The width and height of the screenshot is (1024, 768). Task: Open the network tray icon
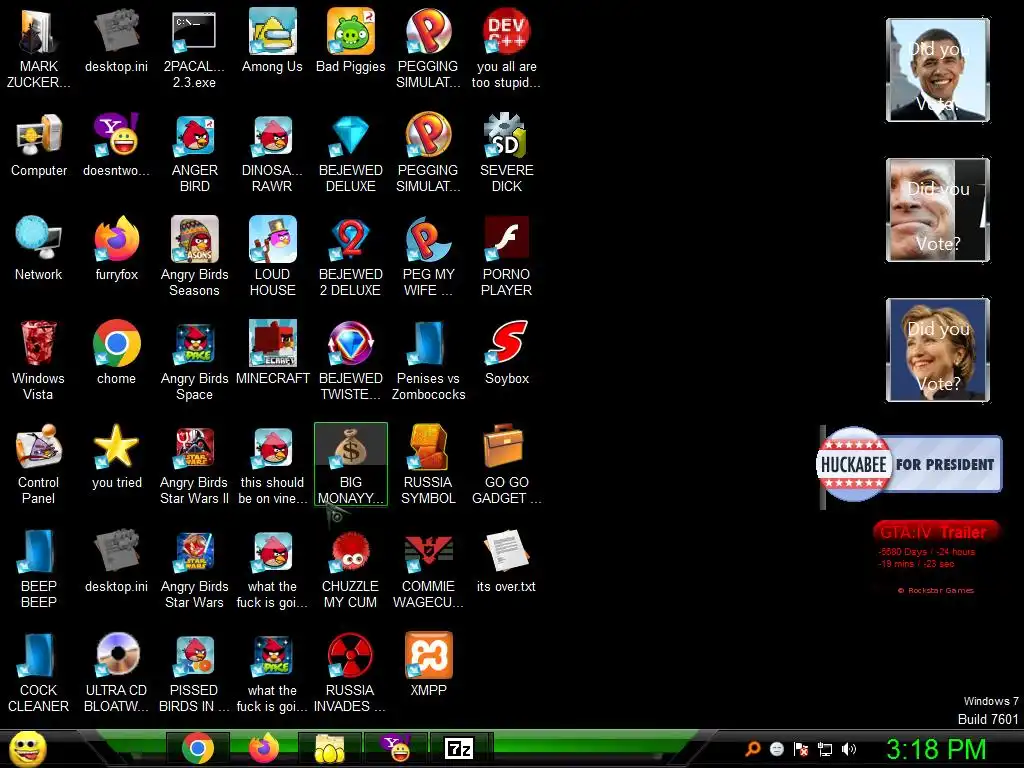[x=825, y=749]
